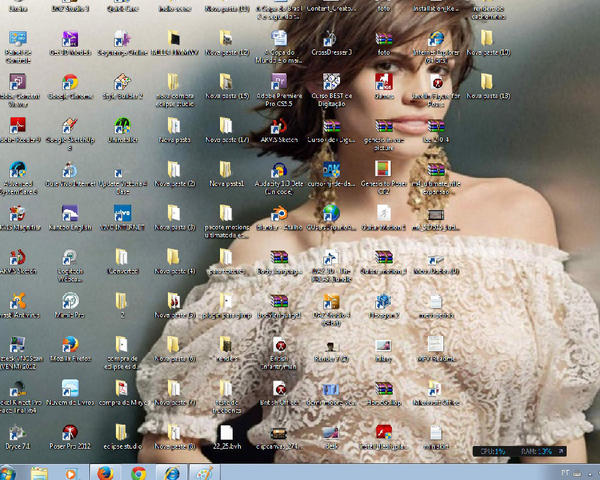
Task: Switch to Chrome in the taskbar
Action: [x=139, y=473]
